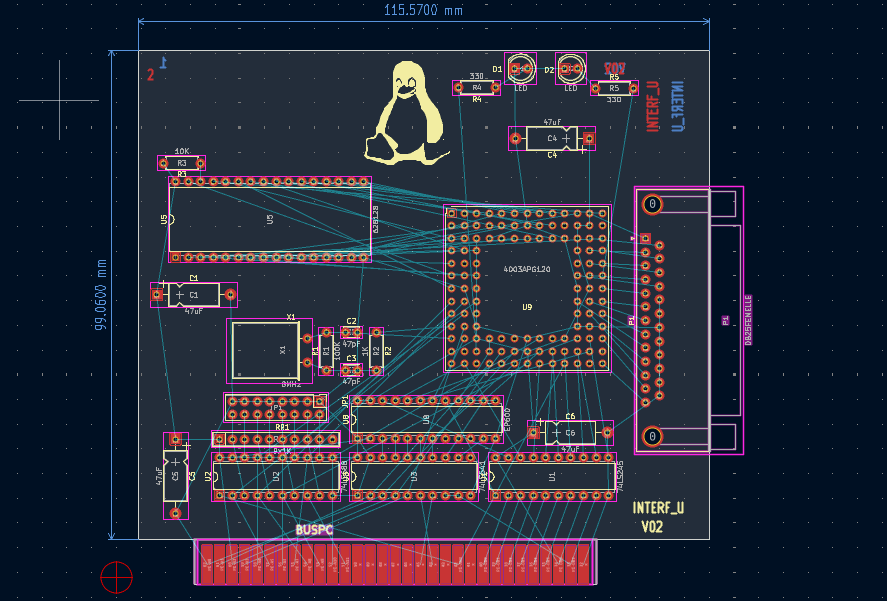The width and height of the screenshot is (887, 601).
Task: Select the X1 8MHz crystal footprint
Action: pyautogui.click(x=269, y=351)
